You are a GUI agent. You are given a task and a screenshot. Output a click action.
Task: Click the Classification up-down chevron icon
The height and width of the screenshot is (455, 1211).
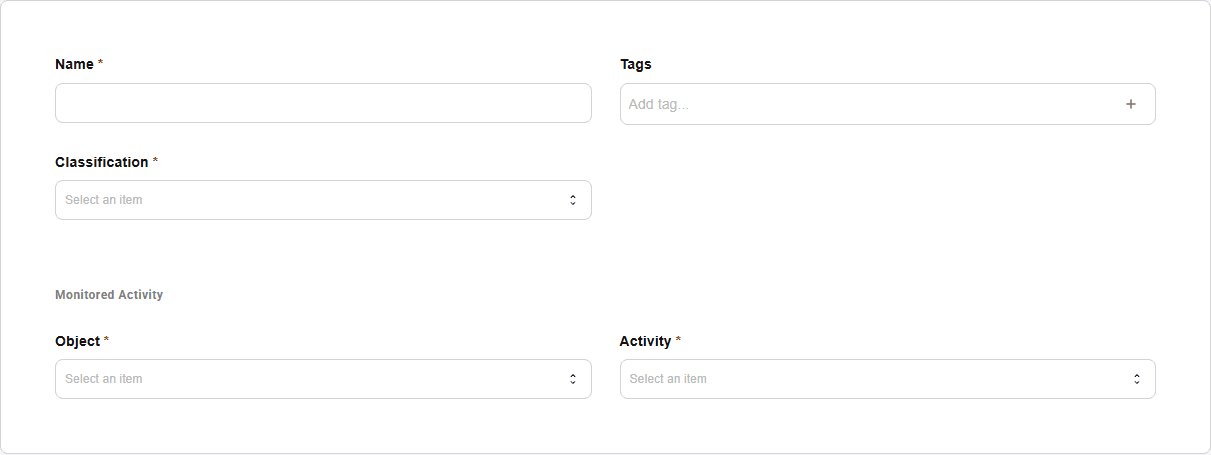pos(573,200)
